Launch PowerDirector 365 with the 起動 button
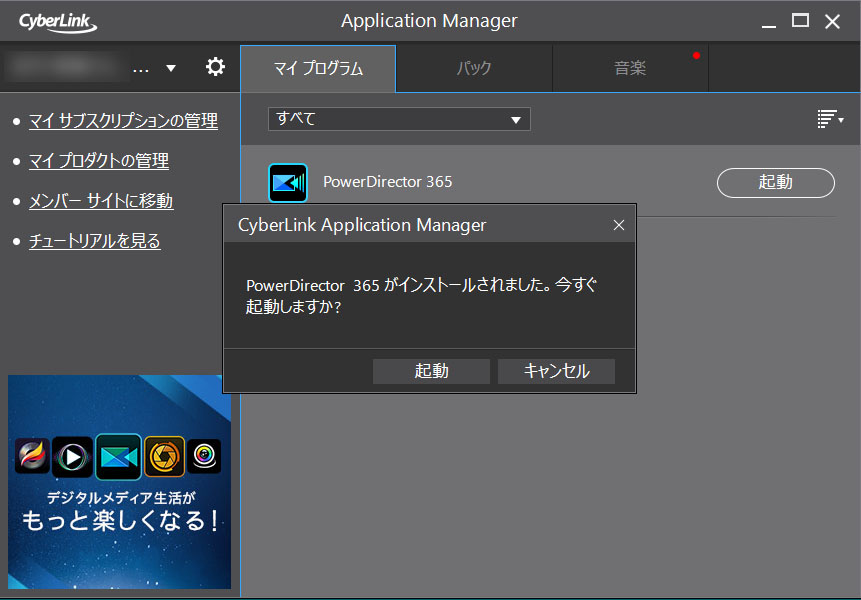The image size is (861, 600). [x=775, y=182]
